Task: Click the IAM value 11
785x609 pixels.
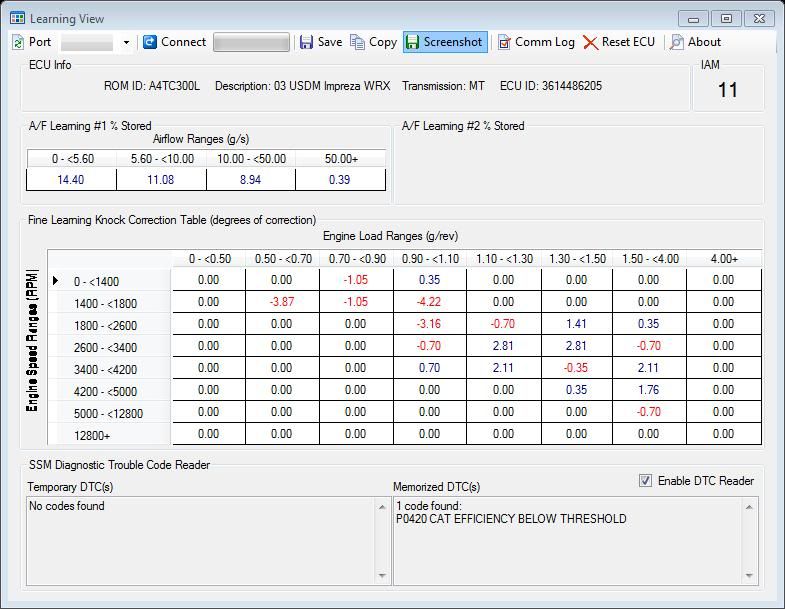Action: pos(728,90)
